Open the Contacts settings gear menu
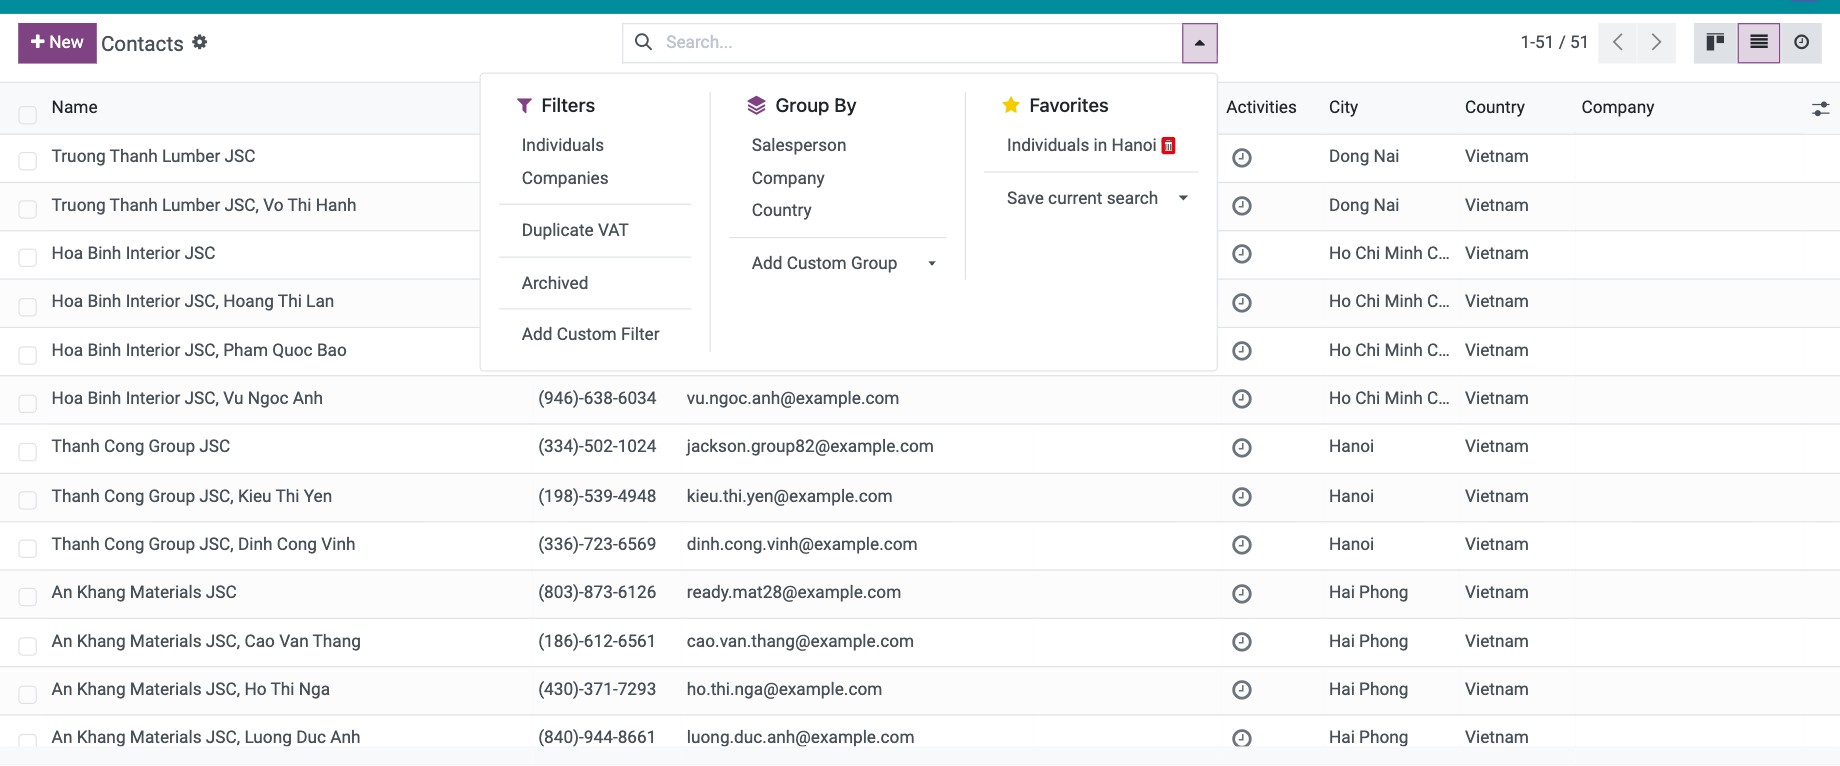This screenshot has height=766, width=1840. coord(200,42)
